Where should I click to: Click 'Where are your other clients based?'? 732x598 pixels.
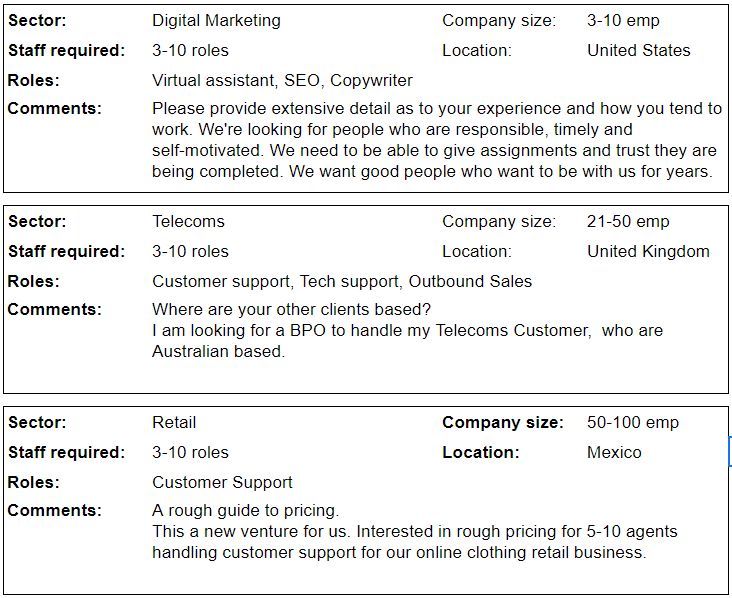291,310
